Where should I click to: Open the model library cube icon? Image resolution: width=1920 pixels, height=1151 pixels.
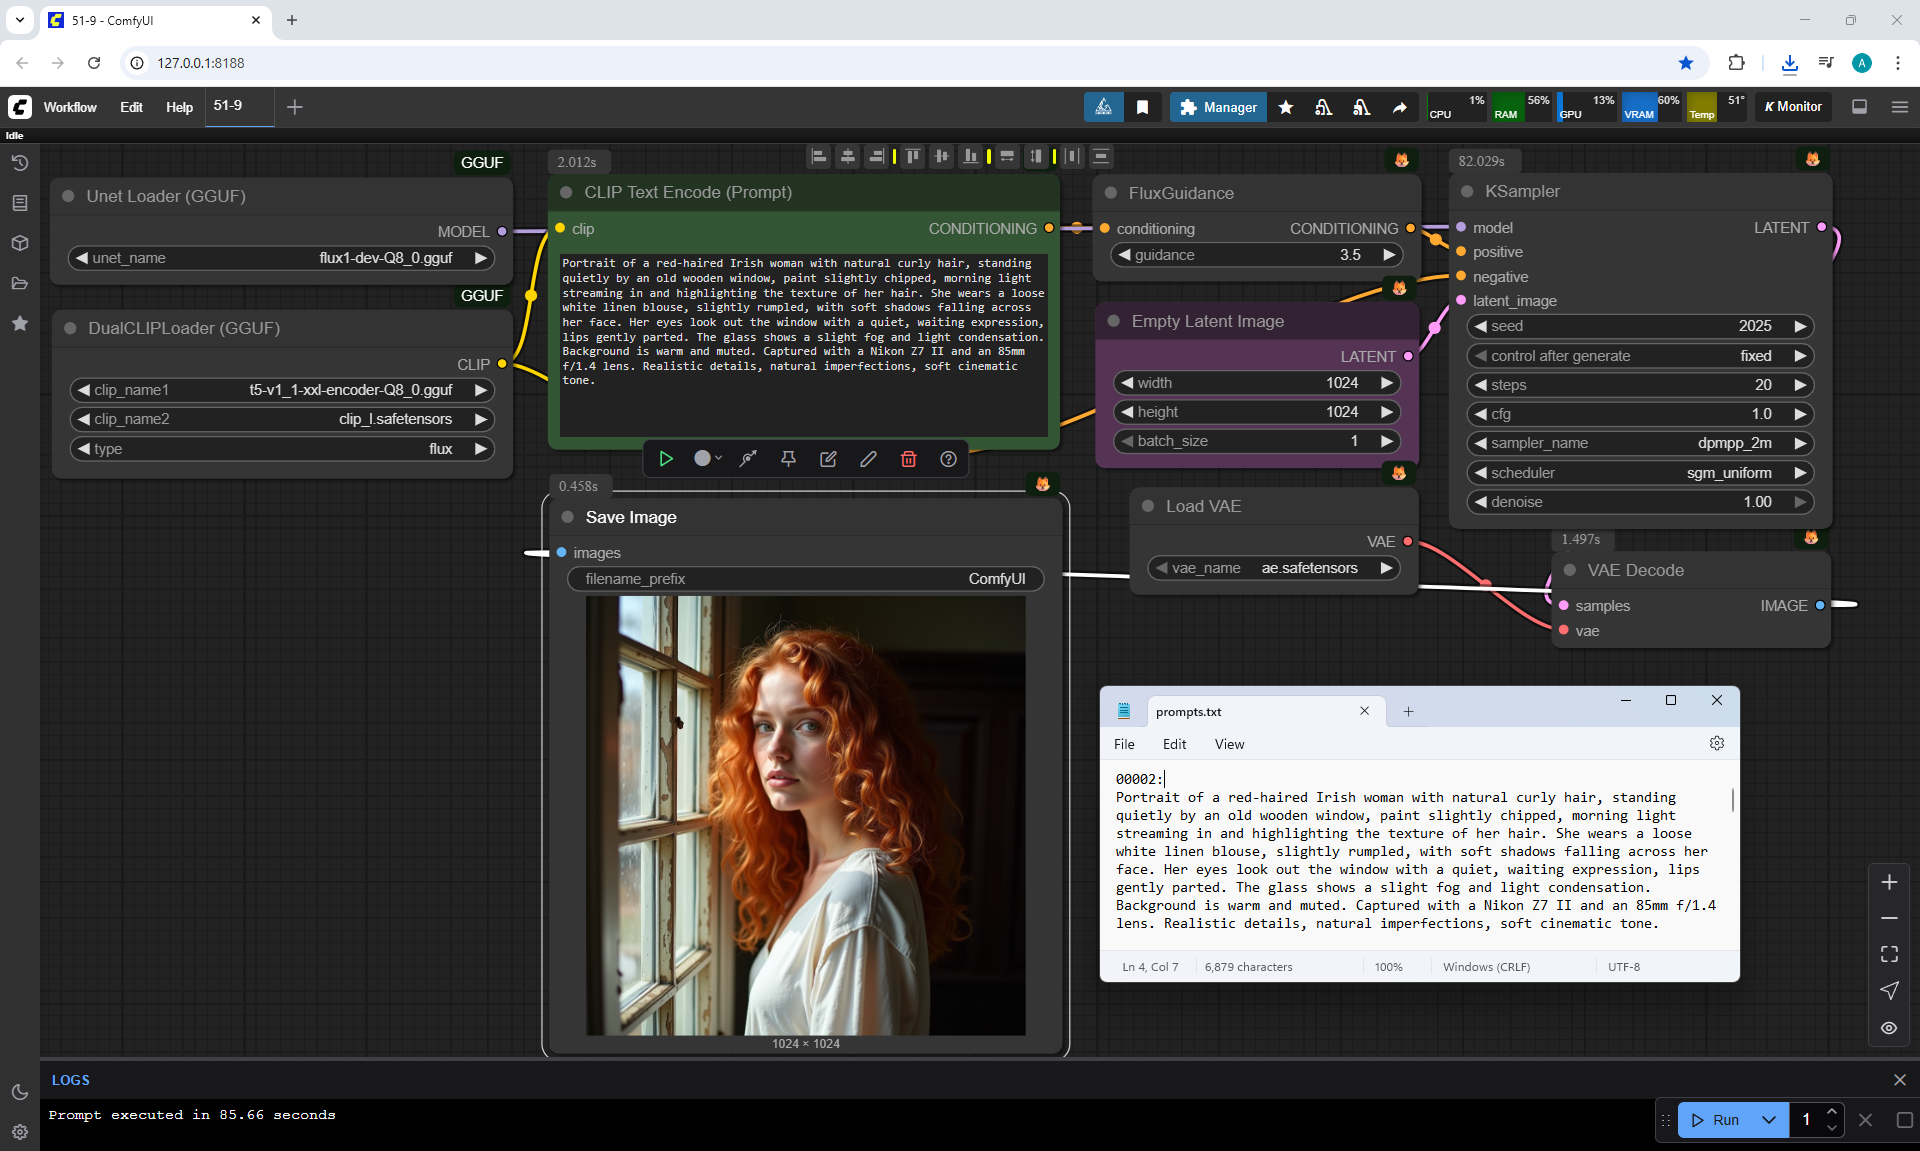[19, 243]
